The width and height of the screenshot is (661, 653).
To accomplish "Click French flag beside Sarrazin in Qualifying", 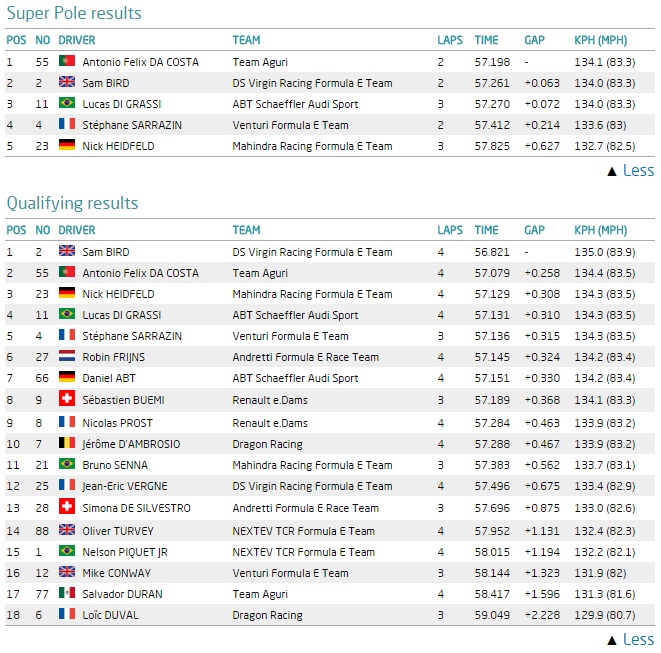I will pyautogui.click(x=67, y=335).
